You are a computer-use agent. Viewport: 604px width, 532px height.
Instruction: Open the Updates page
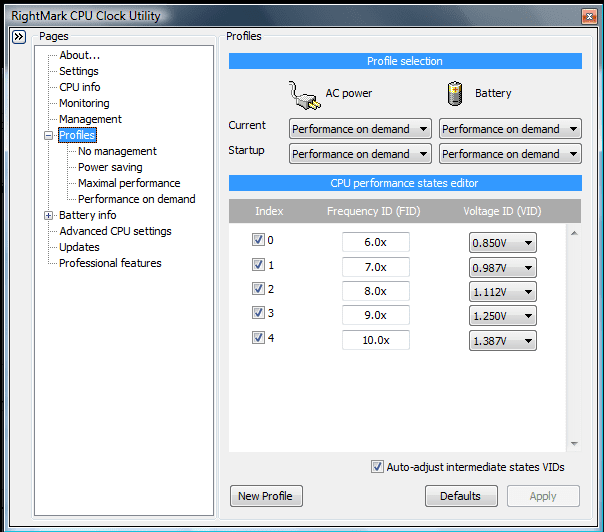point(79,247)
